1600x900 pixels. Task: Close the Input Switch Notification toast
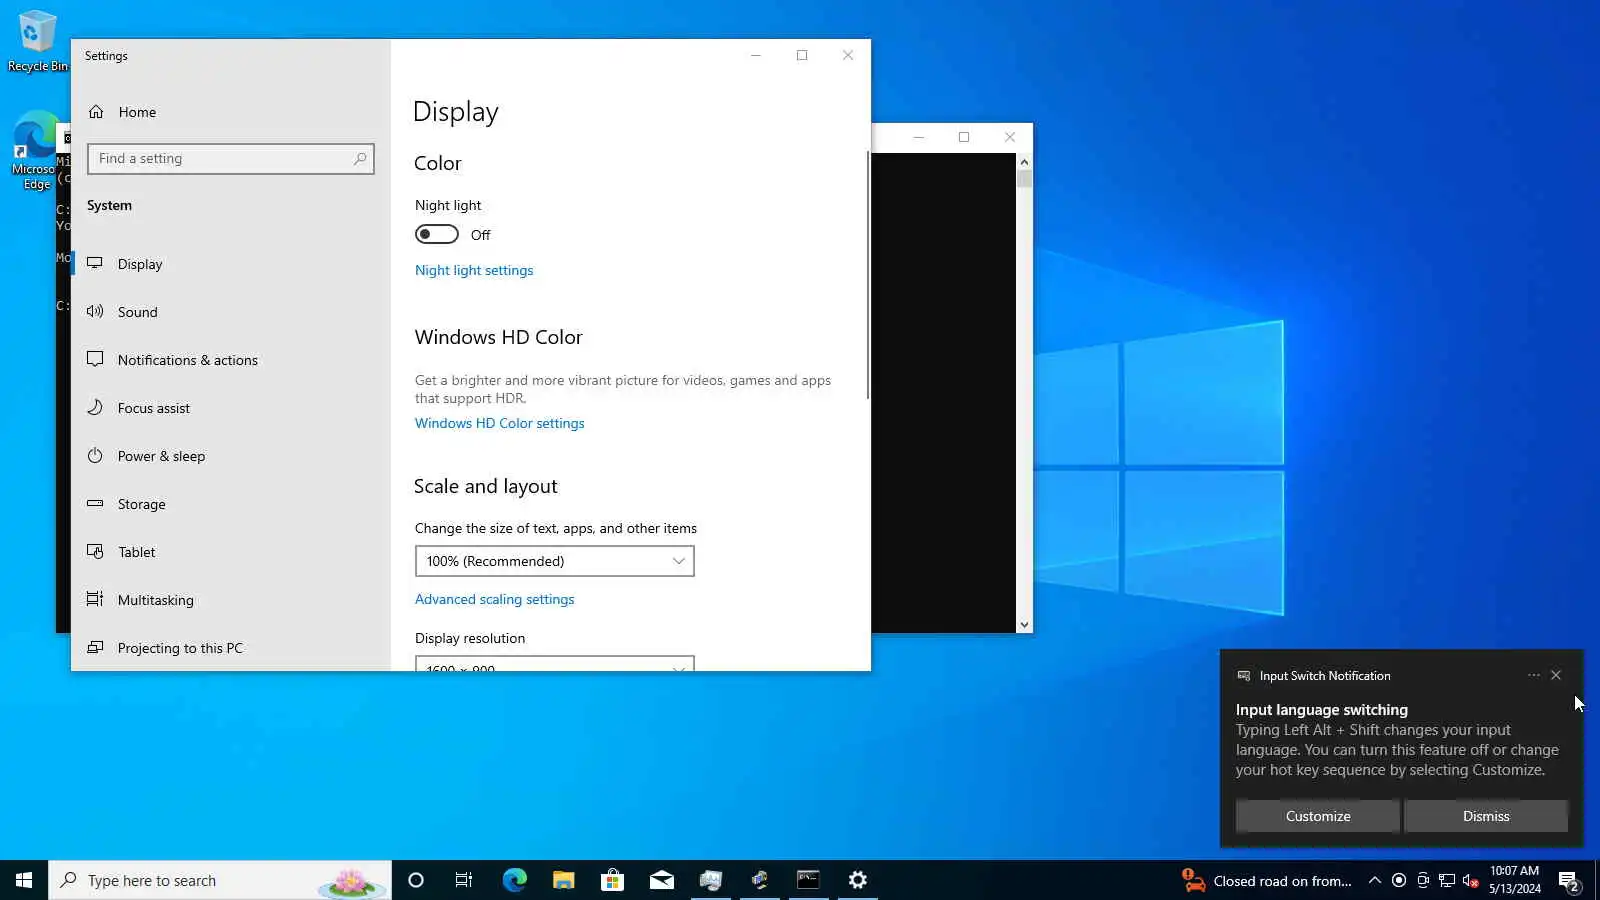coord(1556,675)
